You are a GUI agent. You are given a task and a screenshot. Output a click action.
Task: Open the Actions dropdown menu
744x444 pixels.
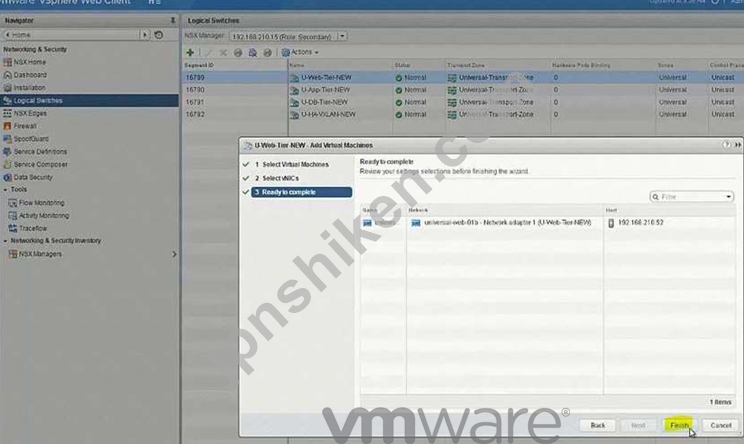click(300, 52)
